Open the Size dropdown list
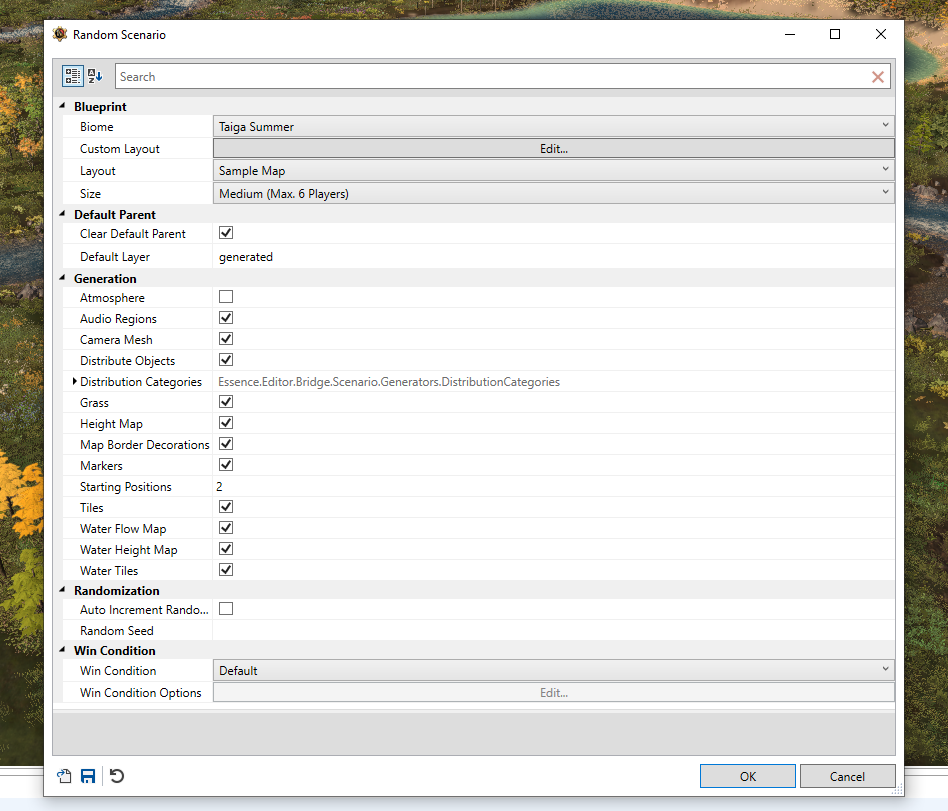Image resolution: width=948 pixels, height=811 pixels. (x=553, y=194)
